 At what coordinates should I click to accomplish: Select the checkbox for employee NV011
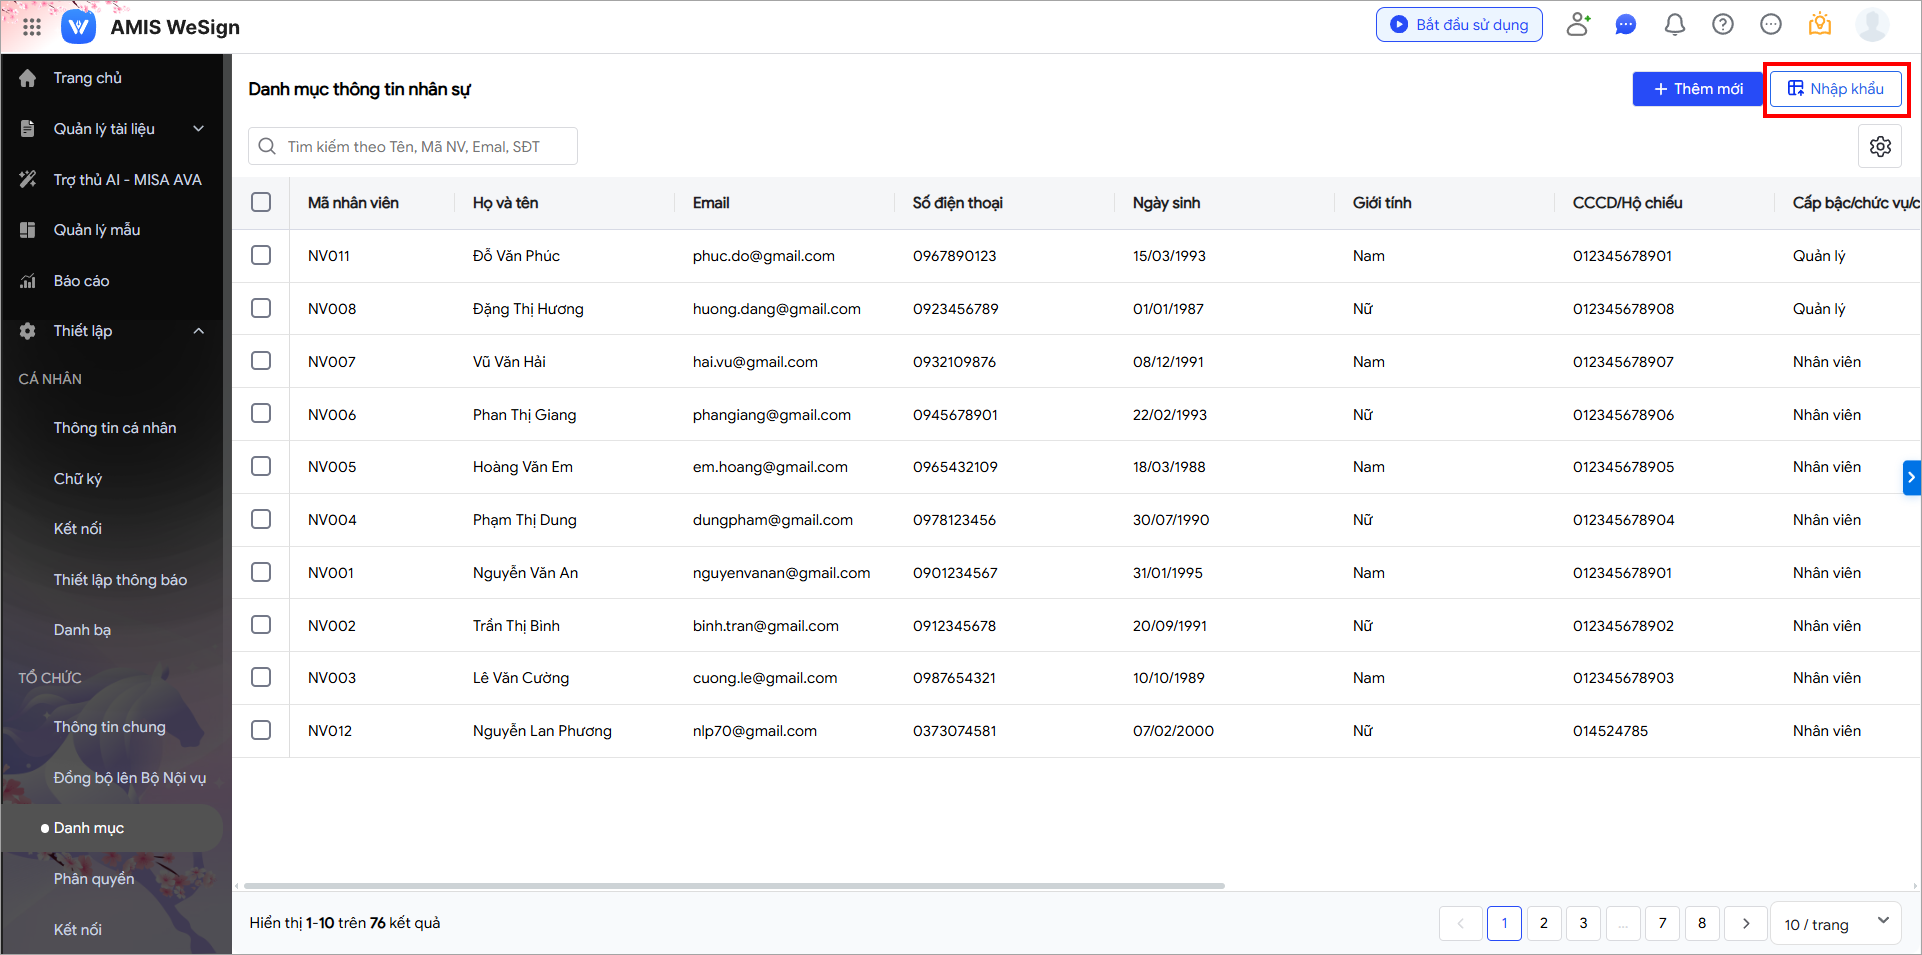tap(261, 256)
